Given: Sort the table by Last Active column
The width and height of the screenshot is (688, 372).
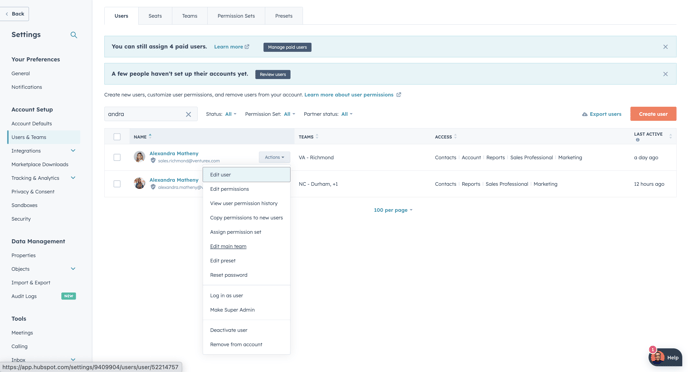Looking at the screenshot, I should 670,136.
